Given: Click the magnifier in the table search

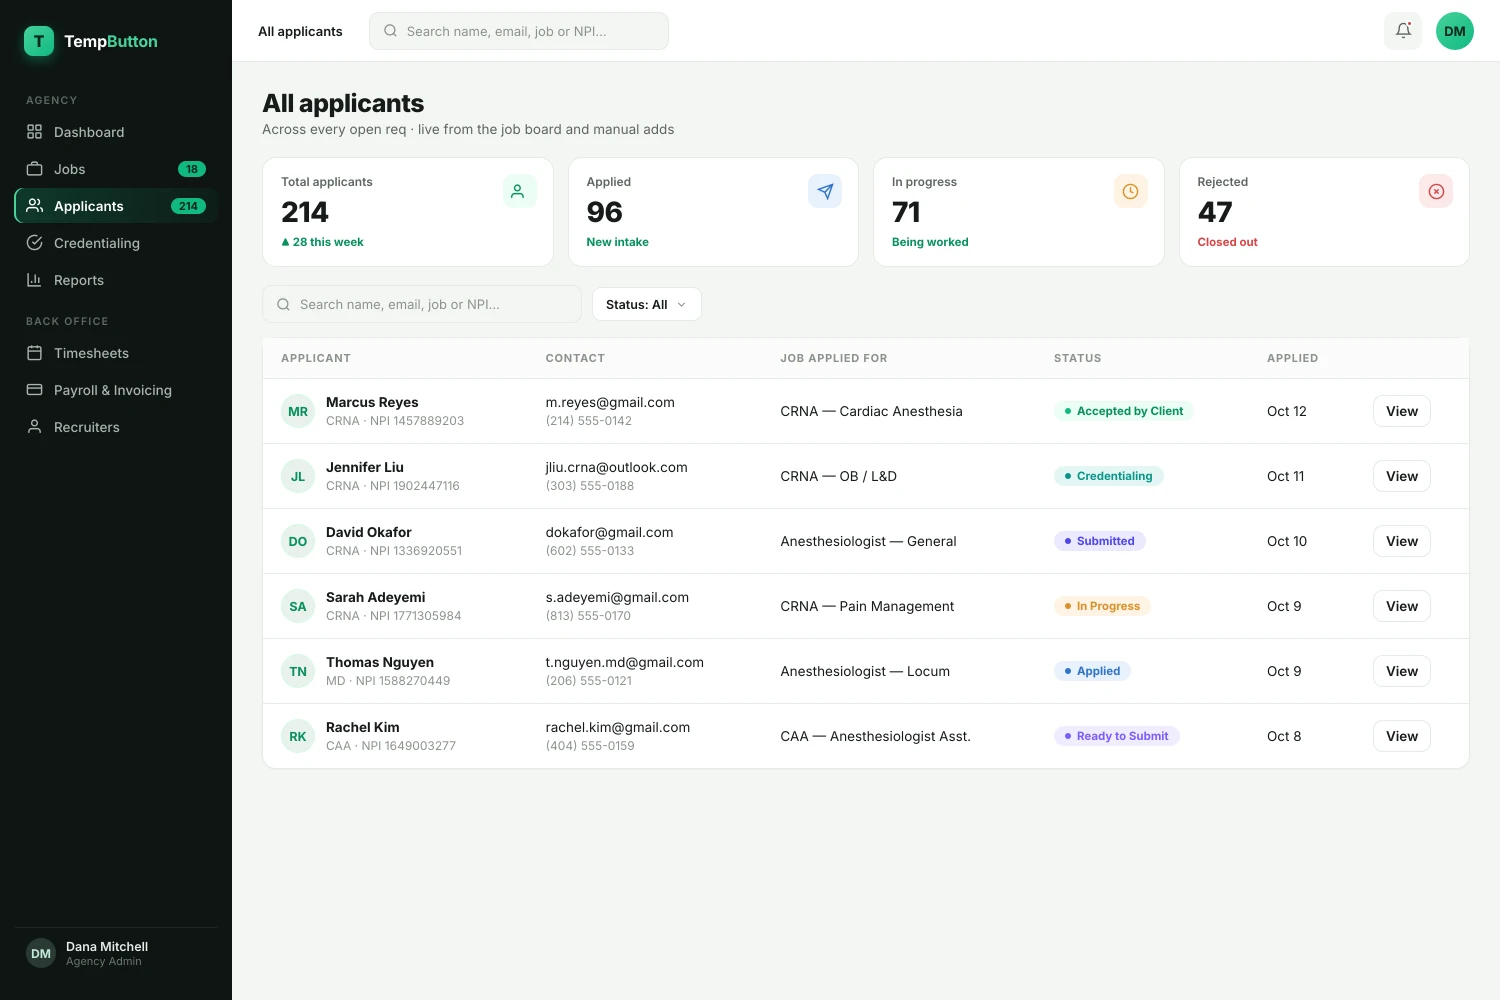Looking at the screenshot, I should (x=283, y=304).
